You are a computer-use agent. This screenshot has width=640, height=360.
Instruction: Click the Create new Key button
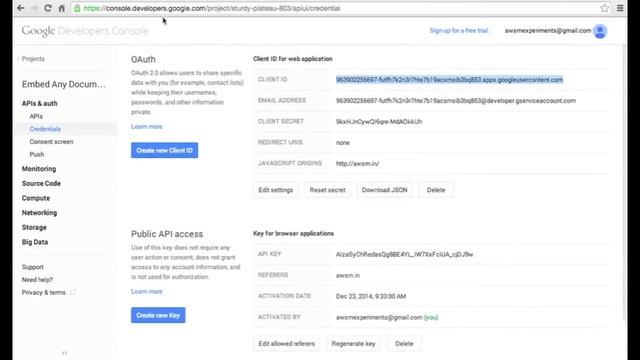tap(158, 315)
